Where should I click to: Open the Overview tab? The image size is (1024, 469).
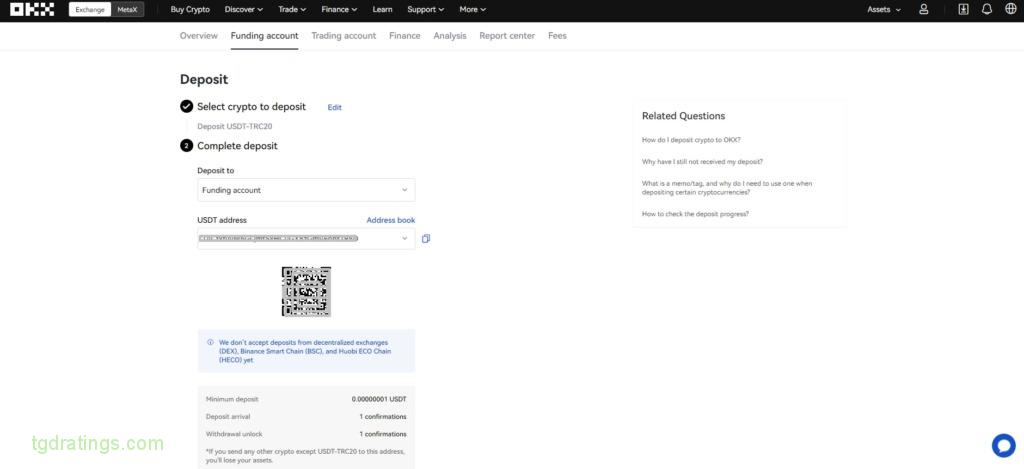click(x=199, y=36)
